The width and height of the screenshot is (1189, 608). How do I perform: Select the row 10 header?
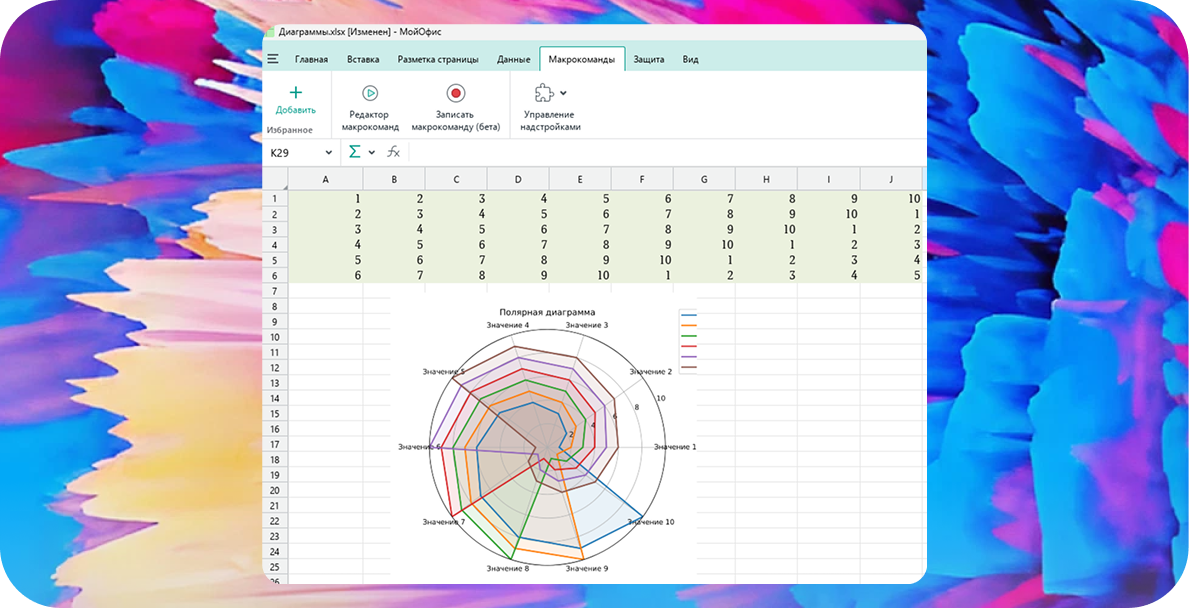tap(275, 337)
